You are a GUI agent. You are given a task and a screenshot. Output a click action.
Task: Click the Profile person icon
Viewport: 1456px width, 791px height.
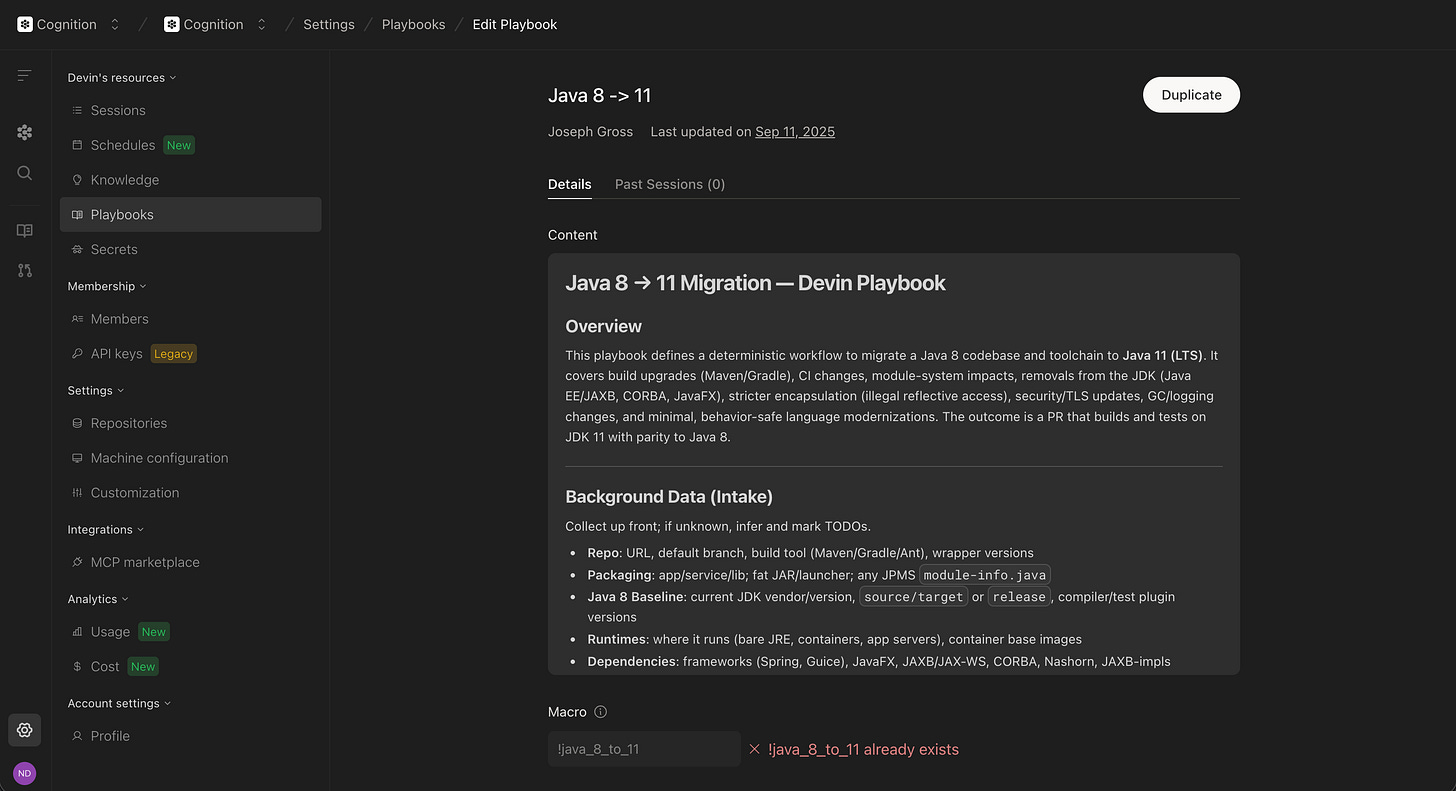pyautogui.click(x=77, y=736)
